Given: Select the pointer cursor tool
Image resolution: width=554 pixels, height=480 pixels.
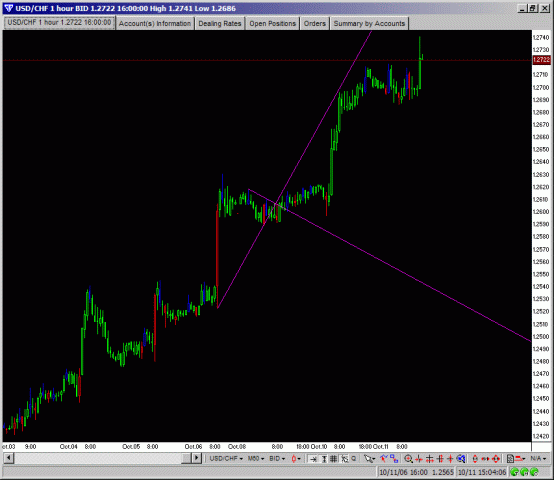Looking at the screenshot, I should [x=370, y=459].
